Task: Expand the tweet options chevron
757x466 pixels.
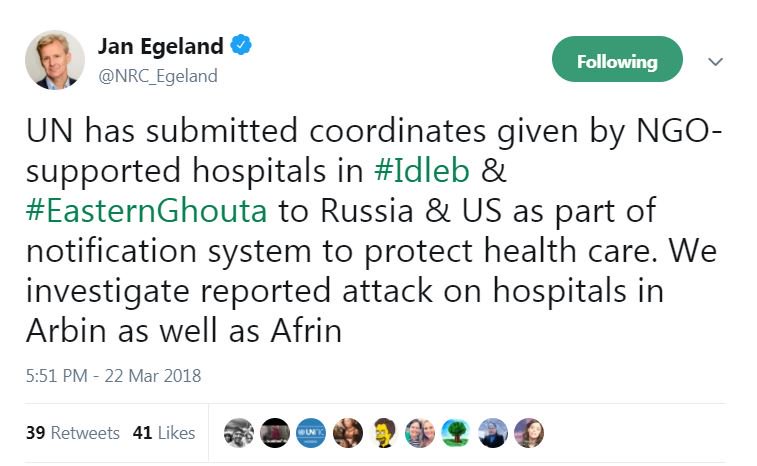Action: 715,61
